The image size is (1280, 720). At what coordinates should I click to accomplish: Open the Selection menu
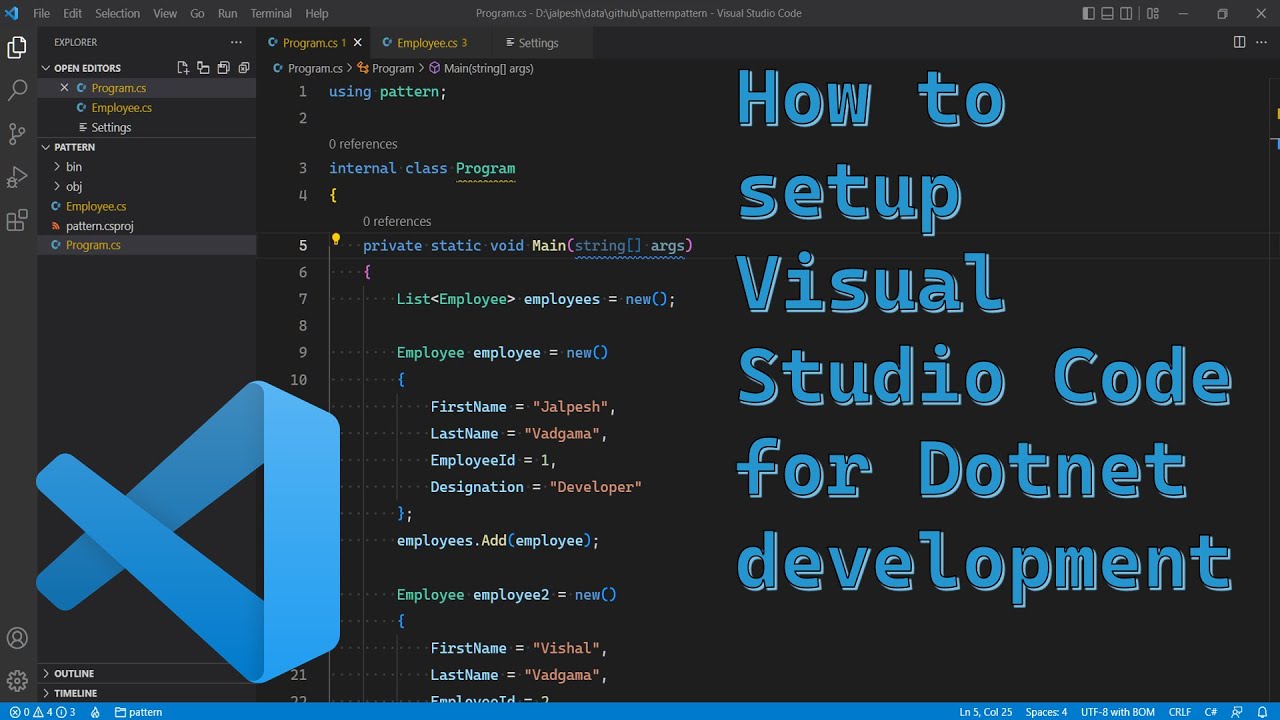(118, 13)
